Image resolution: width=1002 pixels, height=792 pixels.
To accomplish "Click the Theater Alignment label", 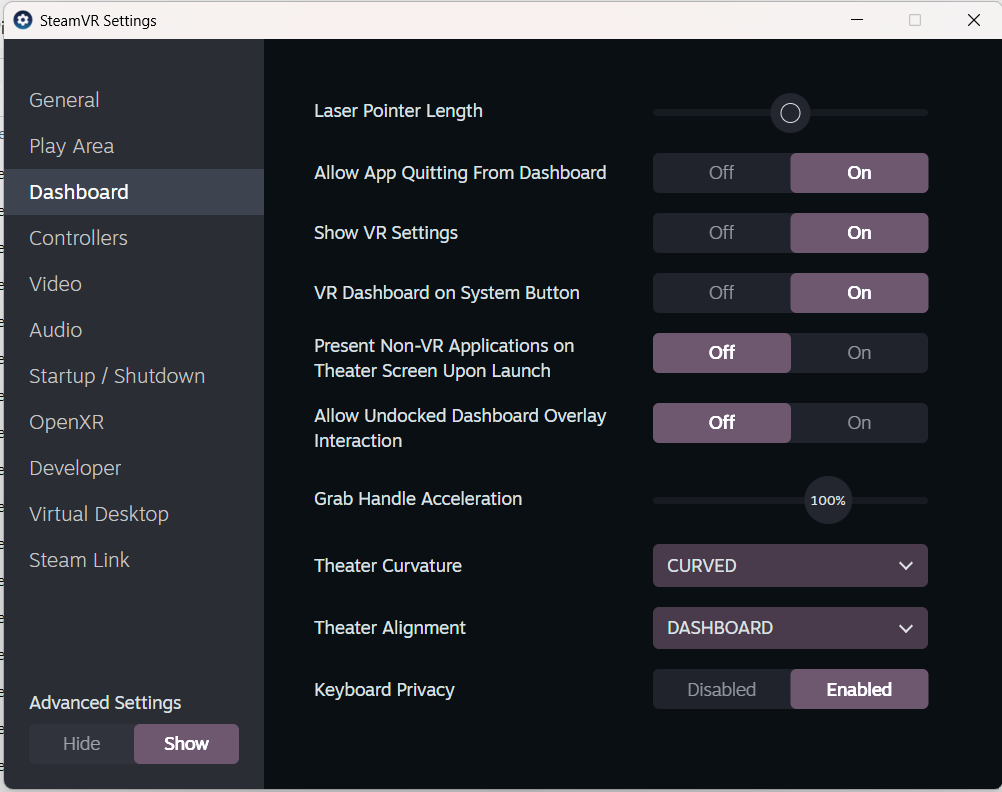I will click(x=390, y=628).
